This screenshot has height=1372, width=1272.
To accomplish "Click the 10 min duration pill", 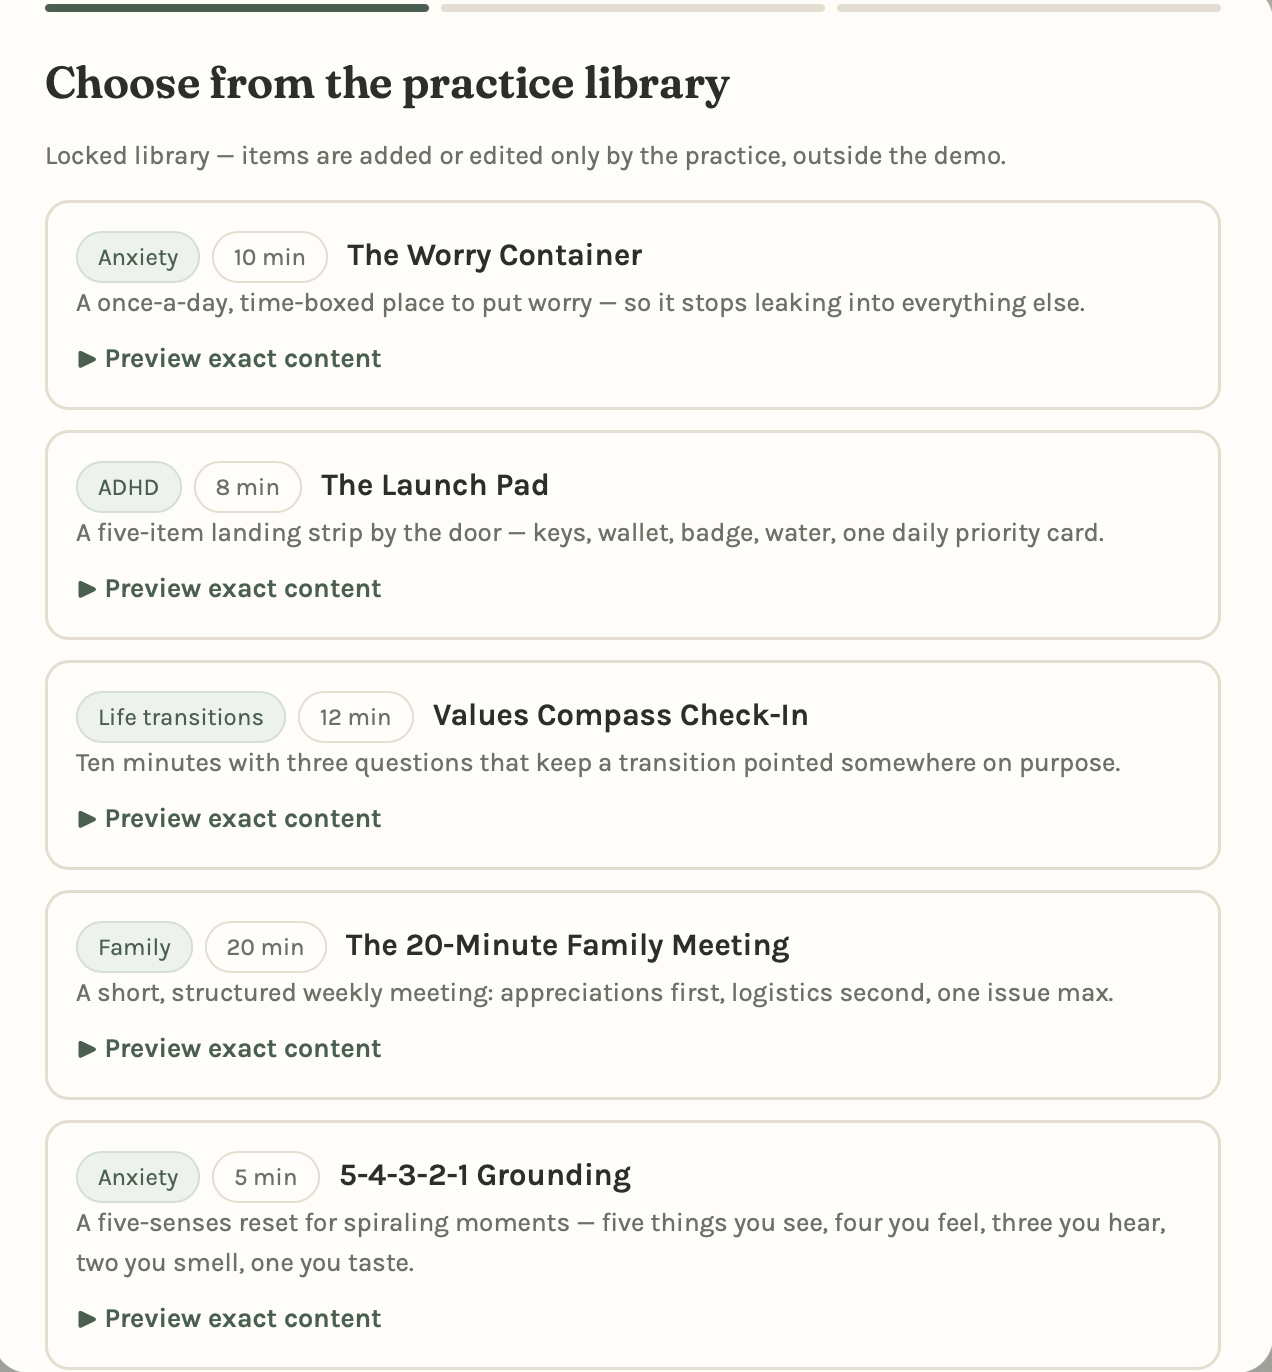I will [x=270, y=257].
